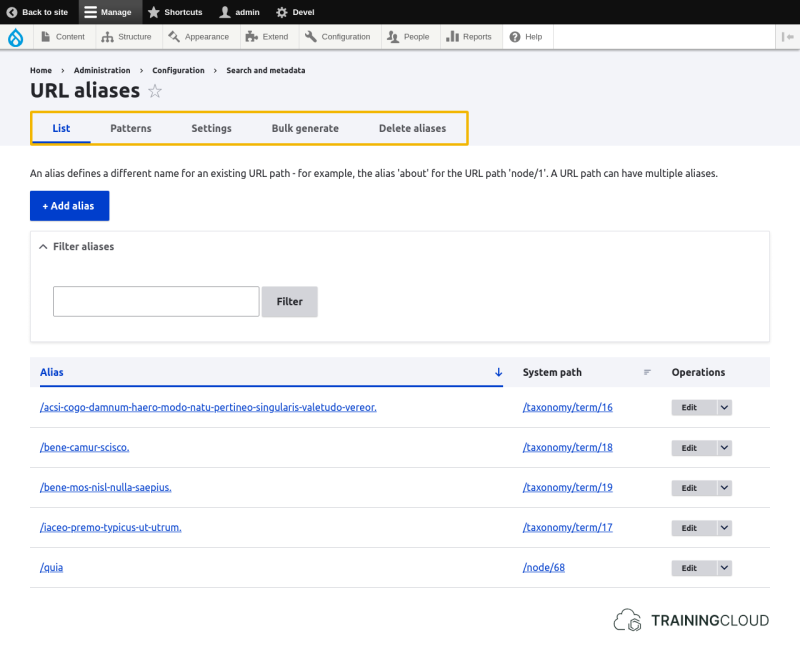
Task: Open the /taxonomy/term/18 system path
Action: (567, 447)
